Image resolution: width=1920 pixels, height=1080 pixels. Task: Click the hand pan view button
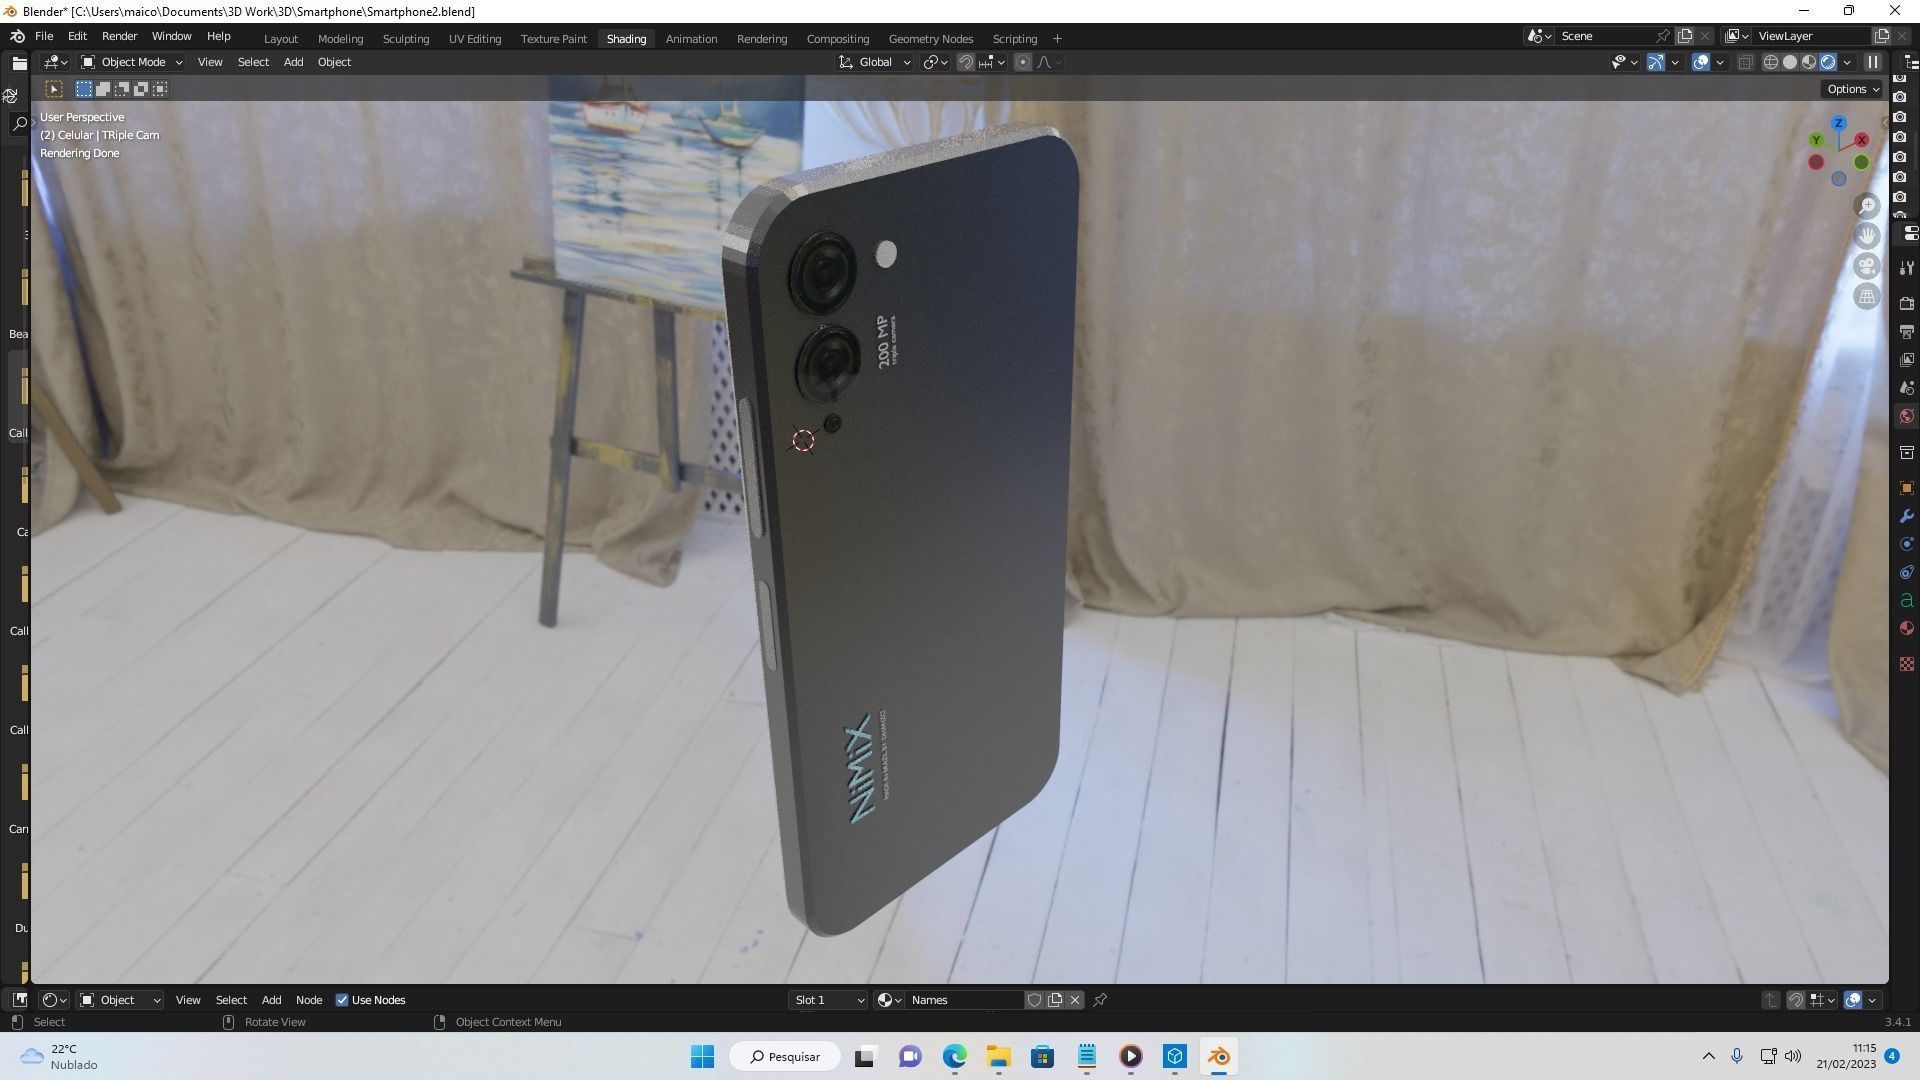pos(1867,236)
